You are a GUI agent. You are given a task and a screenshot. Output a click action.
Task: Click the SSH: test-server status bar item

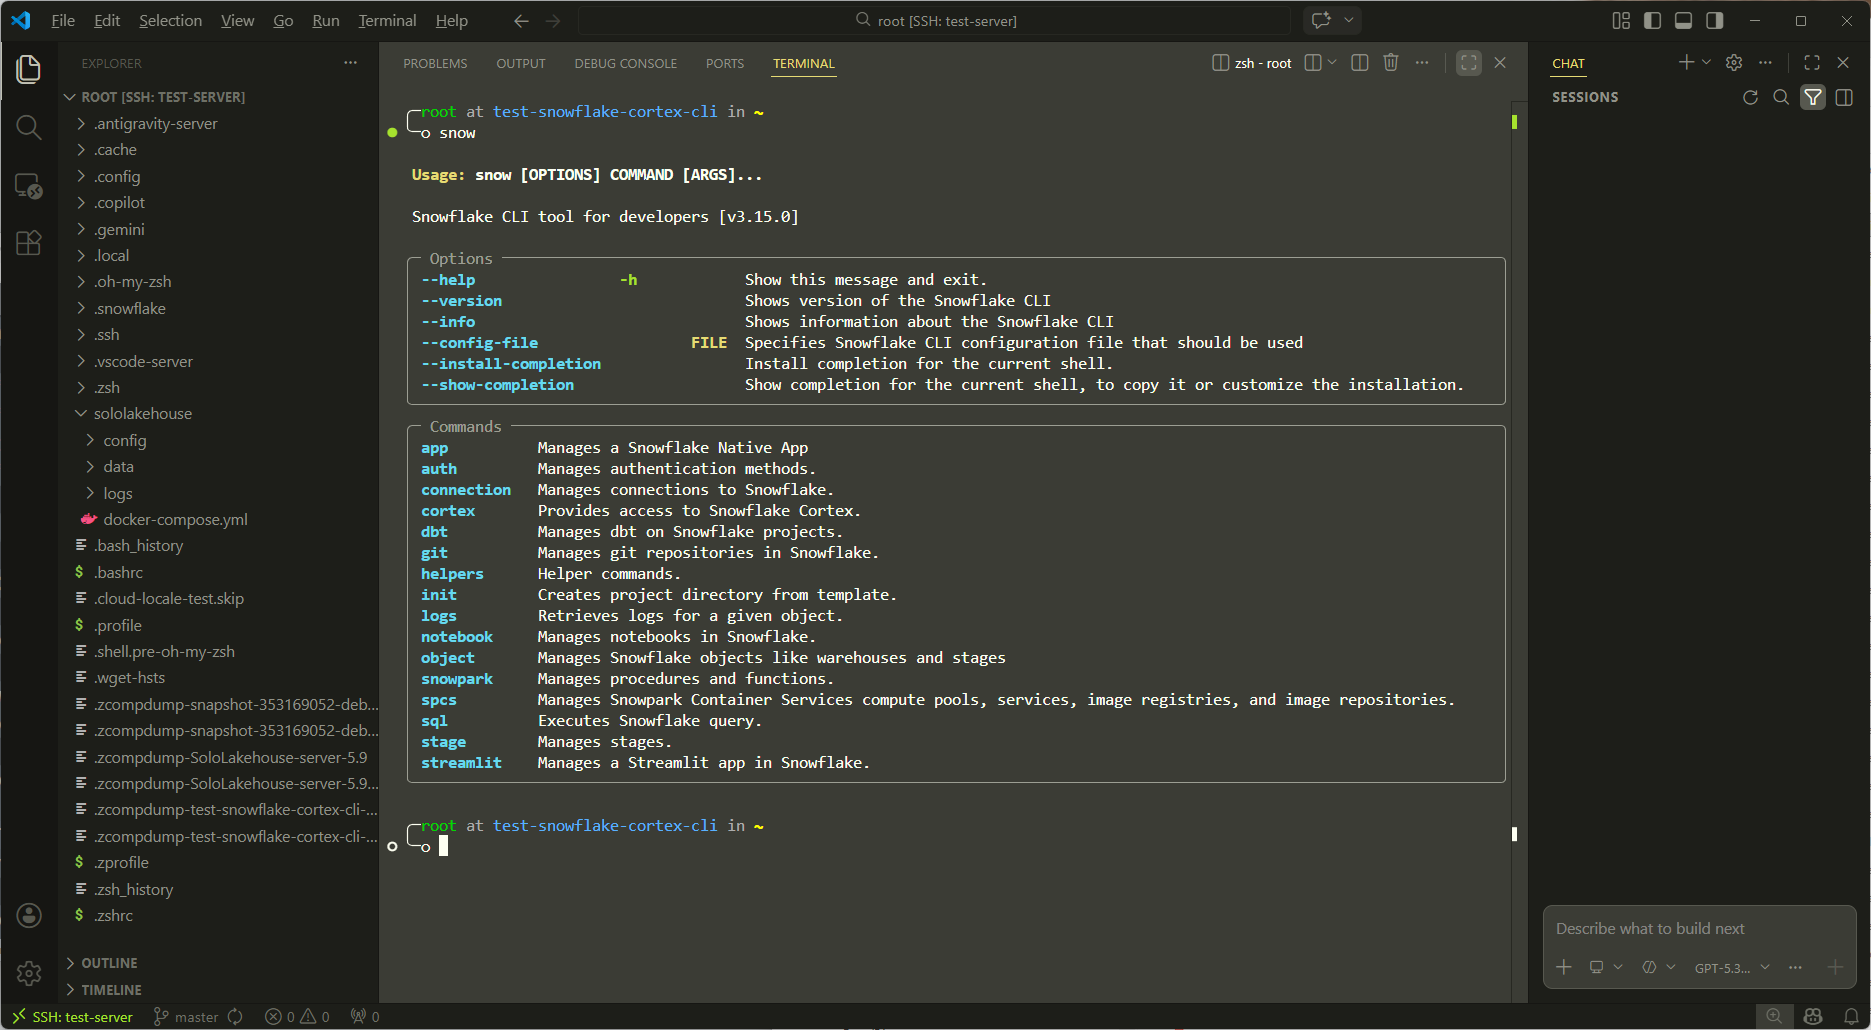[x=79, y=1016]
